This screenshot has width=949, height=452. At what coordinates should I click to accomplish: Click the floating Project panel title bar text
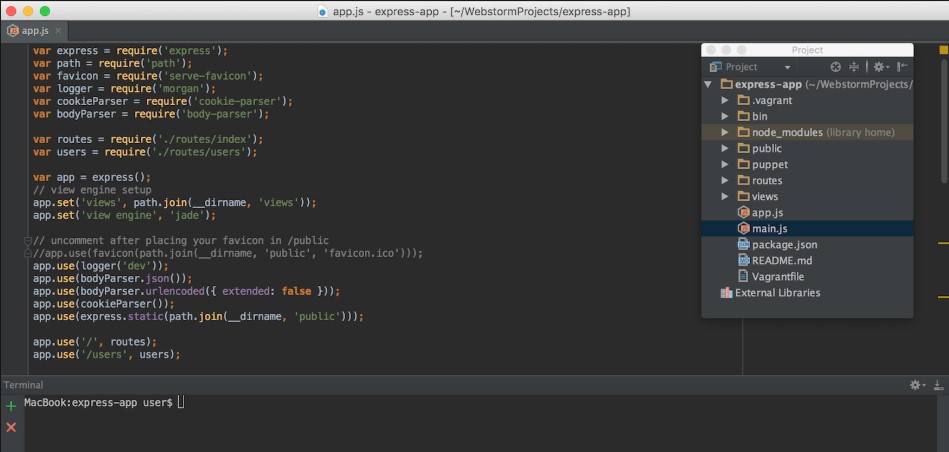click(807, 50)
